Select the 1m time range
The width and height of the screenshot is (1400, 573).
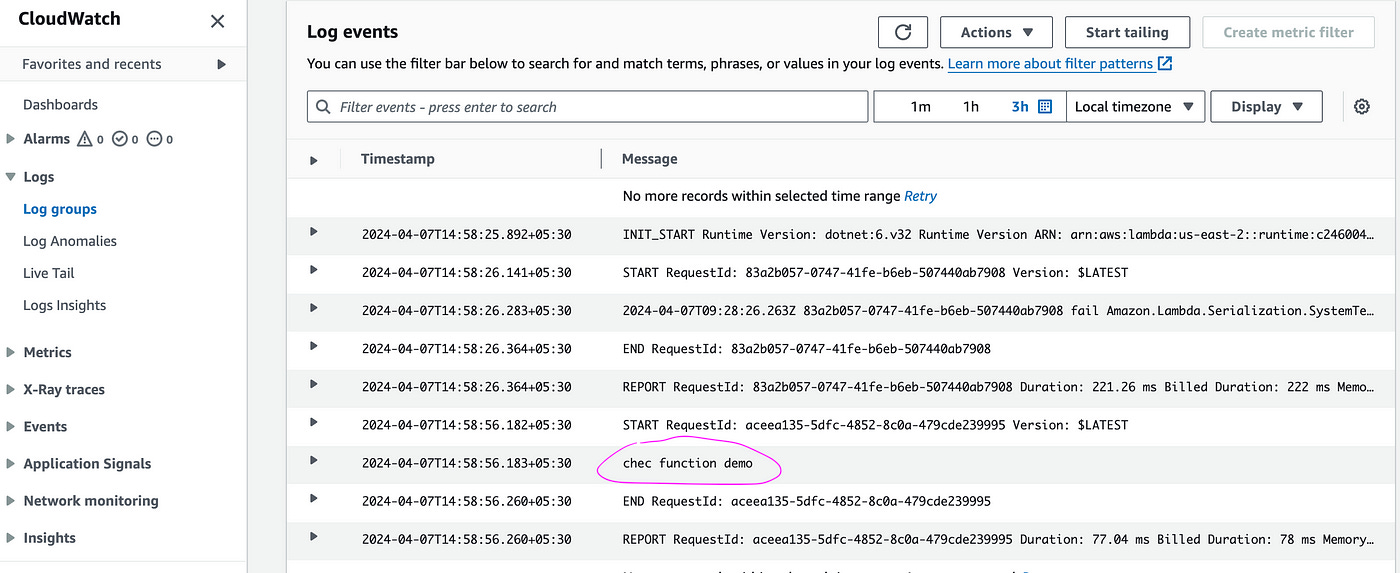(920, 107)
